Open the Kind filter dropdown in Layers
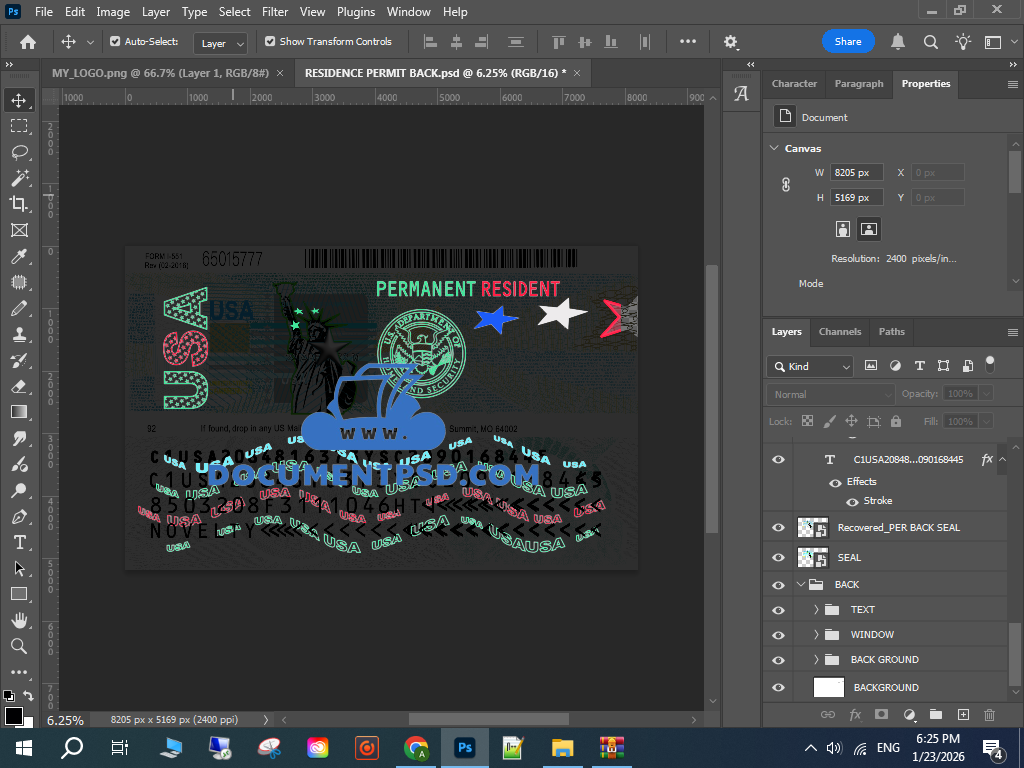Screen dimensions: 1024x768 [x=810, y=366]
